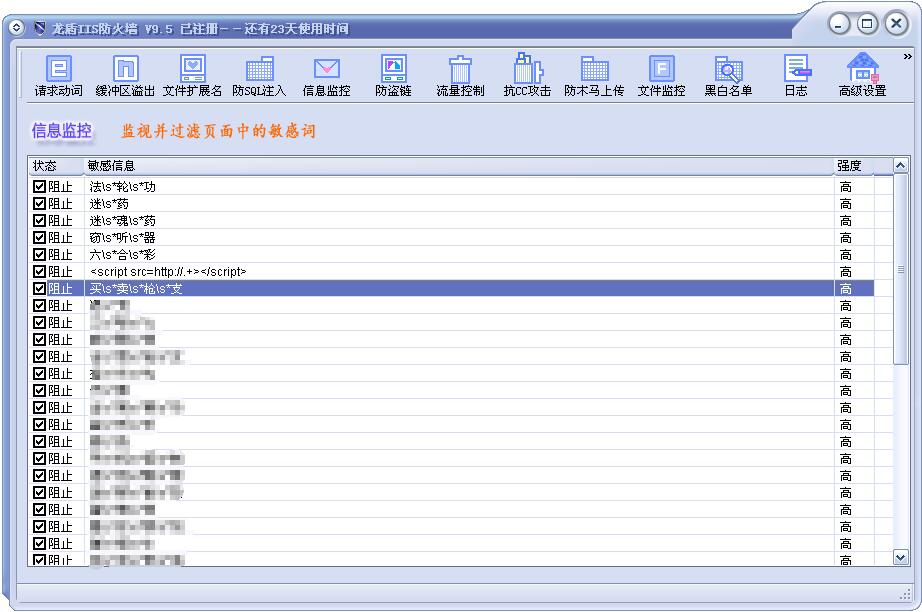Open the 缓冲区溢出 buffer overflow settings
The height and width of the screenshot is (612, 922).
coord(125,76)
